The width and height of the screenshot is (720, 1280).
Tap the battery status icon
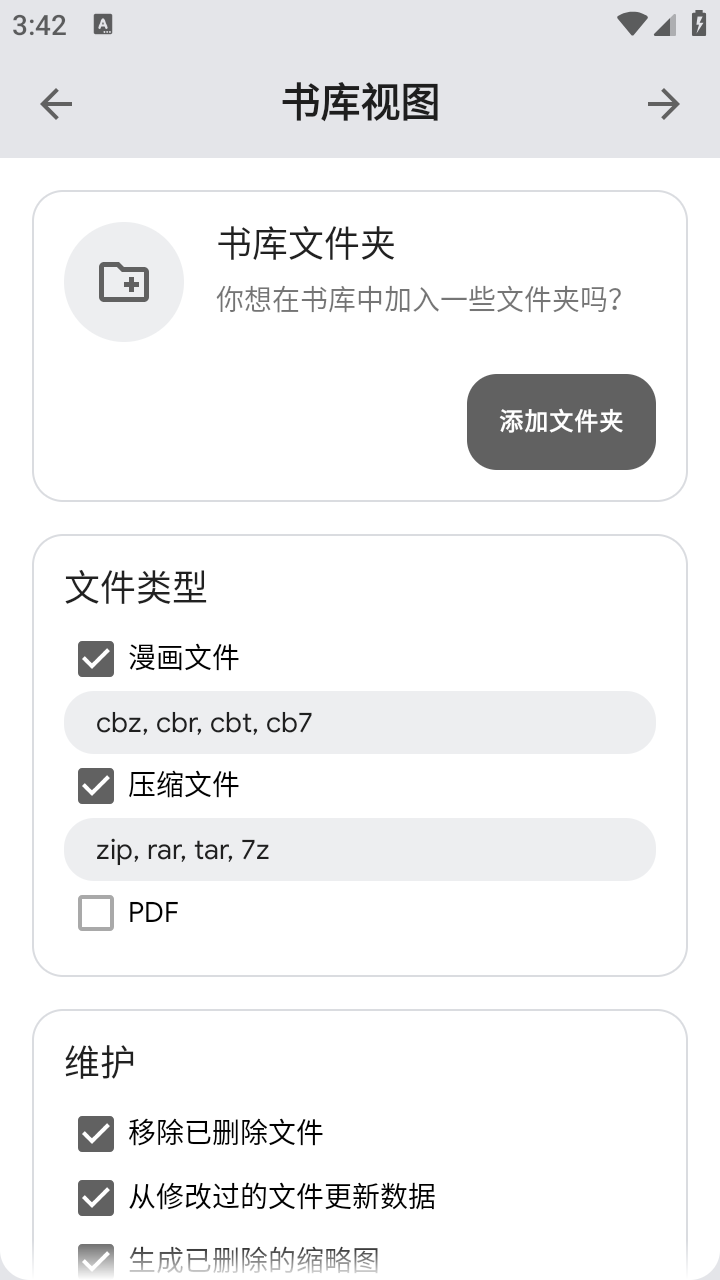pos(699,25)
